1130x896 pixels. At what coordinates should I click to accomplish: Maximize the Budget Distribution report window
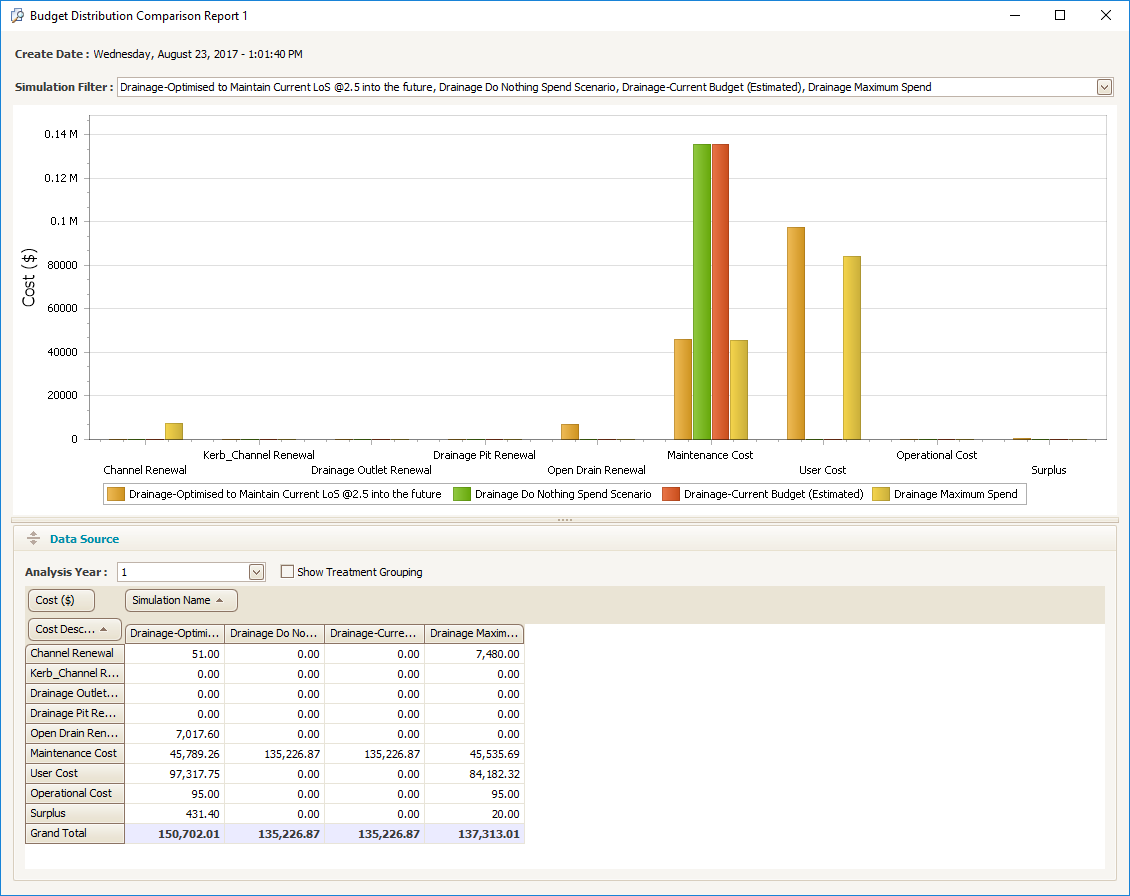[1060, 16]
